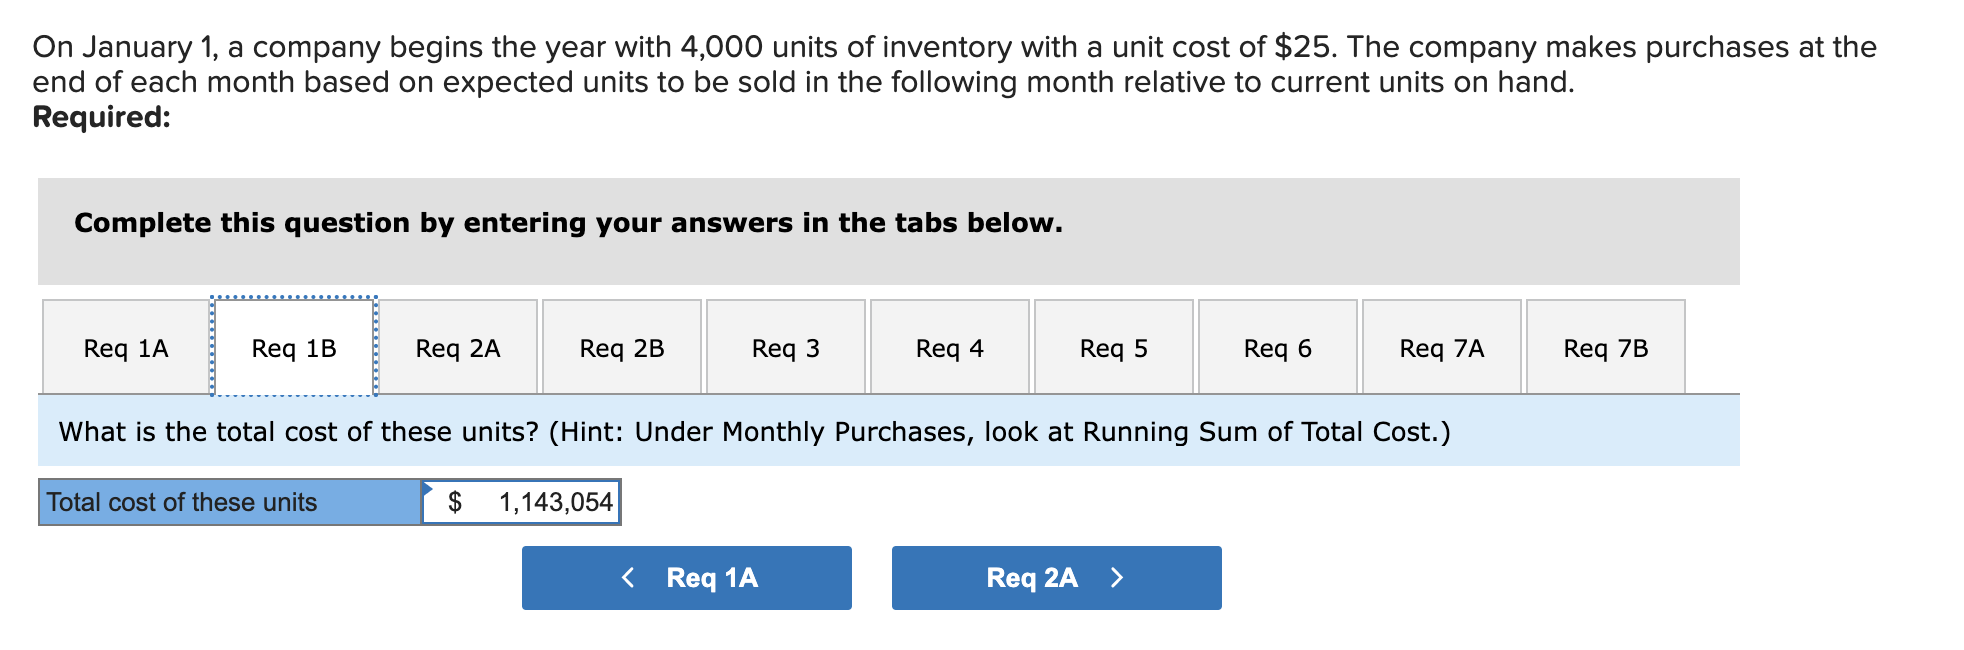Switch to the Req 5 tab
1964x650 pixels.
pyautogui.click(x=1113, y=348)
